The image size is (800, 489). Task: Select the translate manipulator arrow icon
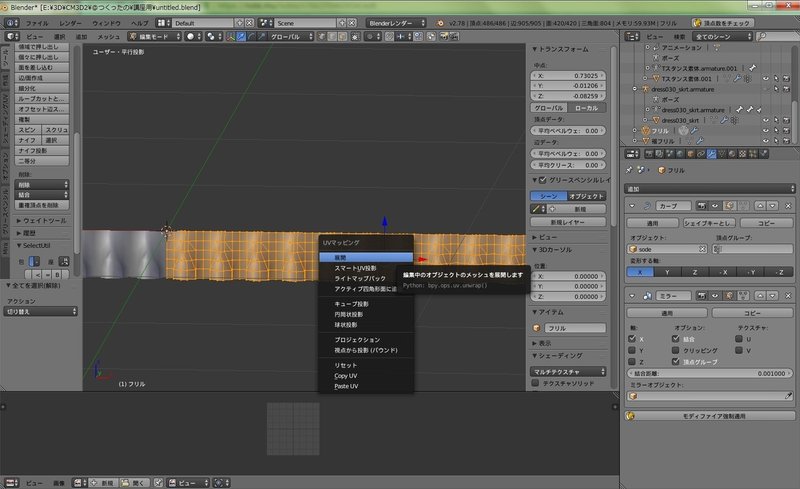pos(241,36)
